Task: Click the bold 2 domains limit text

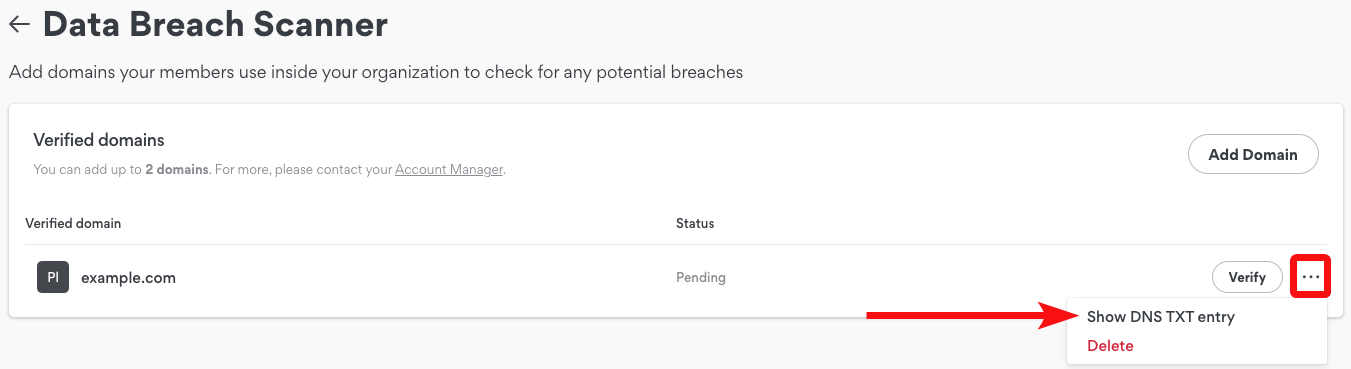Action: [x=177, y=170]
